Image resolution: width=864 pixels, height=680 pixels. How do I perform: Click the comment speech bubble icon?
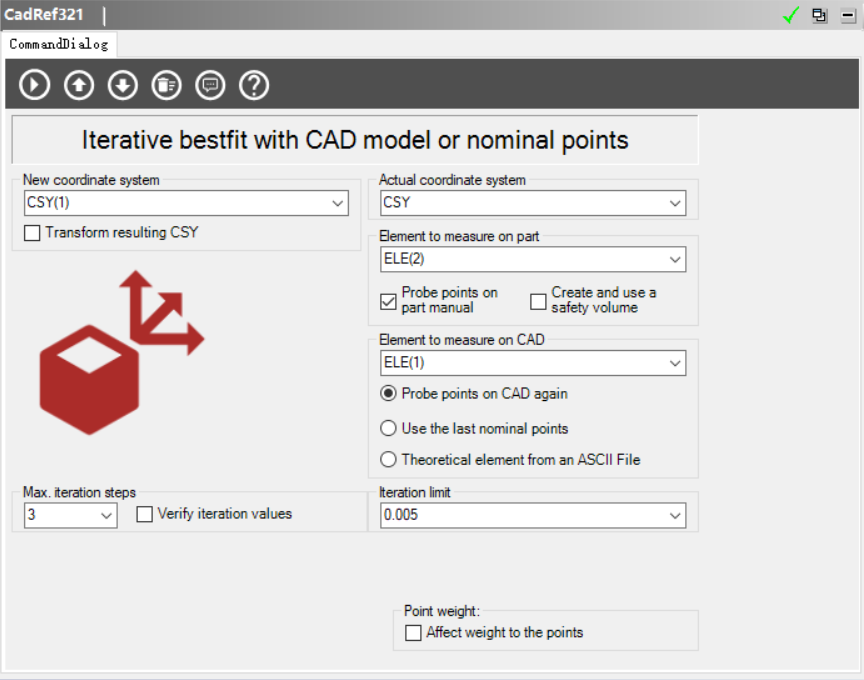(x=210, y=85)
